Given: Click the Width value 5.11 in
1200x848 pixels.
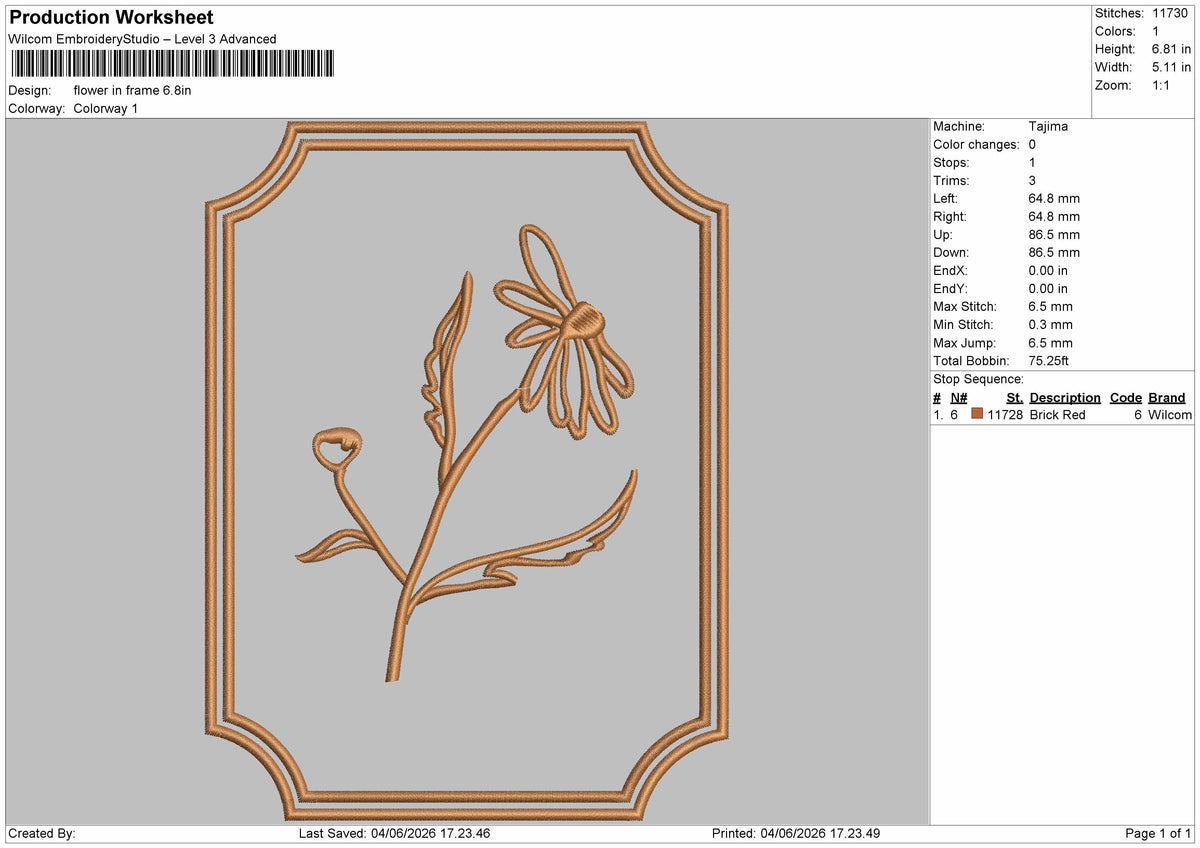Looking at the screenshot, I should (x=1171, y=67).
